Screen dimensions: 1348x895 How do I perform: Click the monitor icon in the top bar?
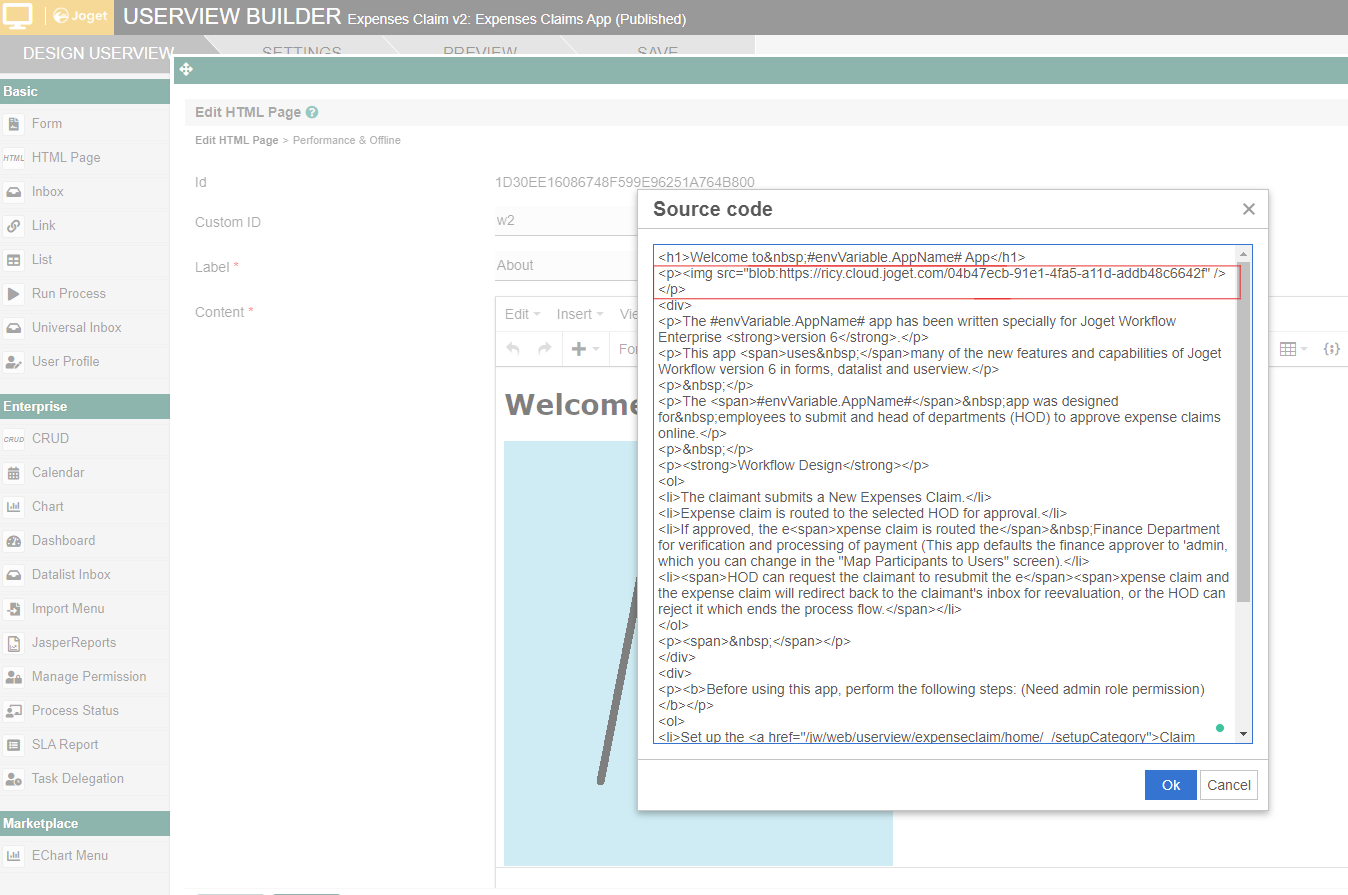[19, 16]
